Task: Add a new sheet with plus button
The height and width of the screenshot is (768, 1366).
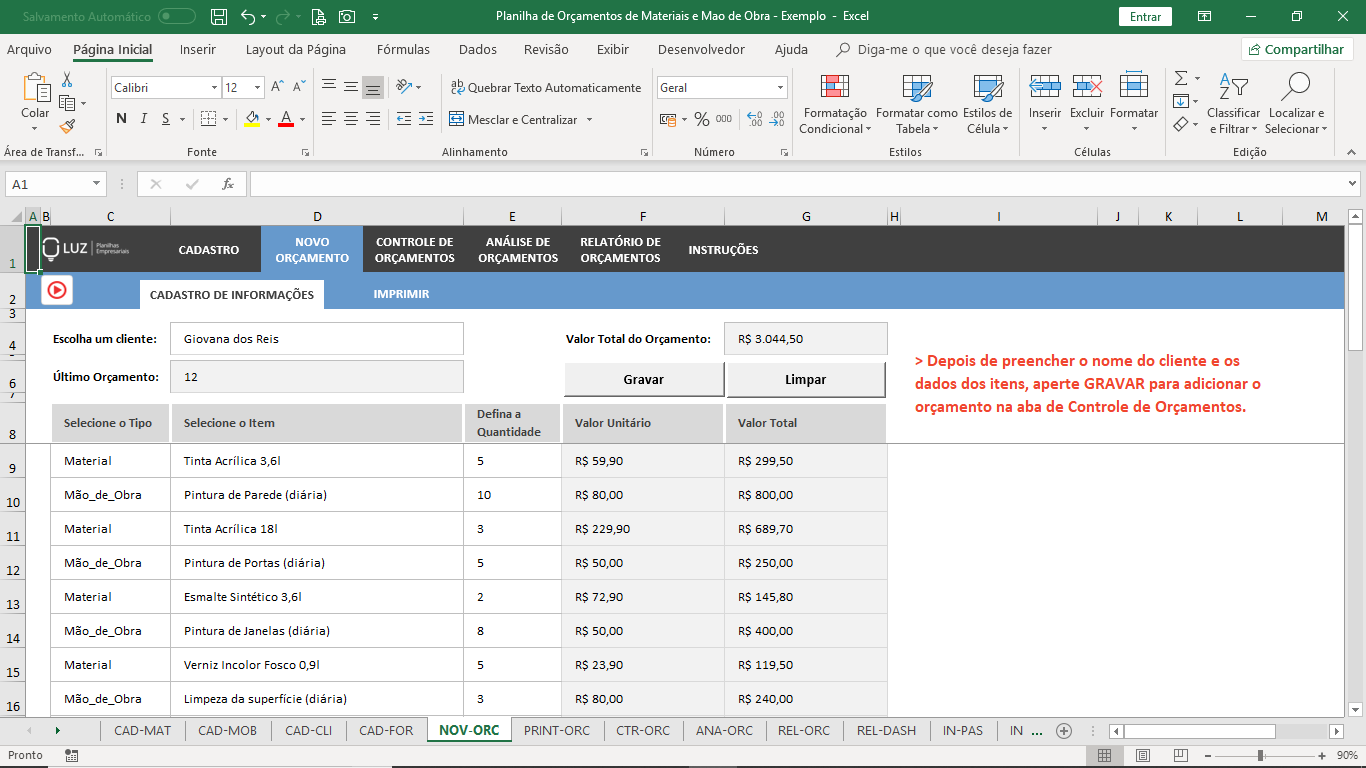Action: click(x=1064, y=731)
